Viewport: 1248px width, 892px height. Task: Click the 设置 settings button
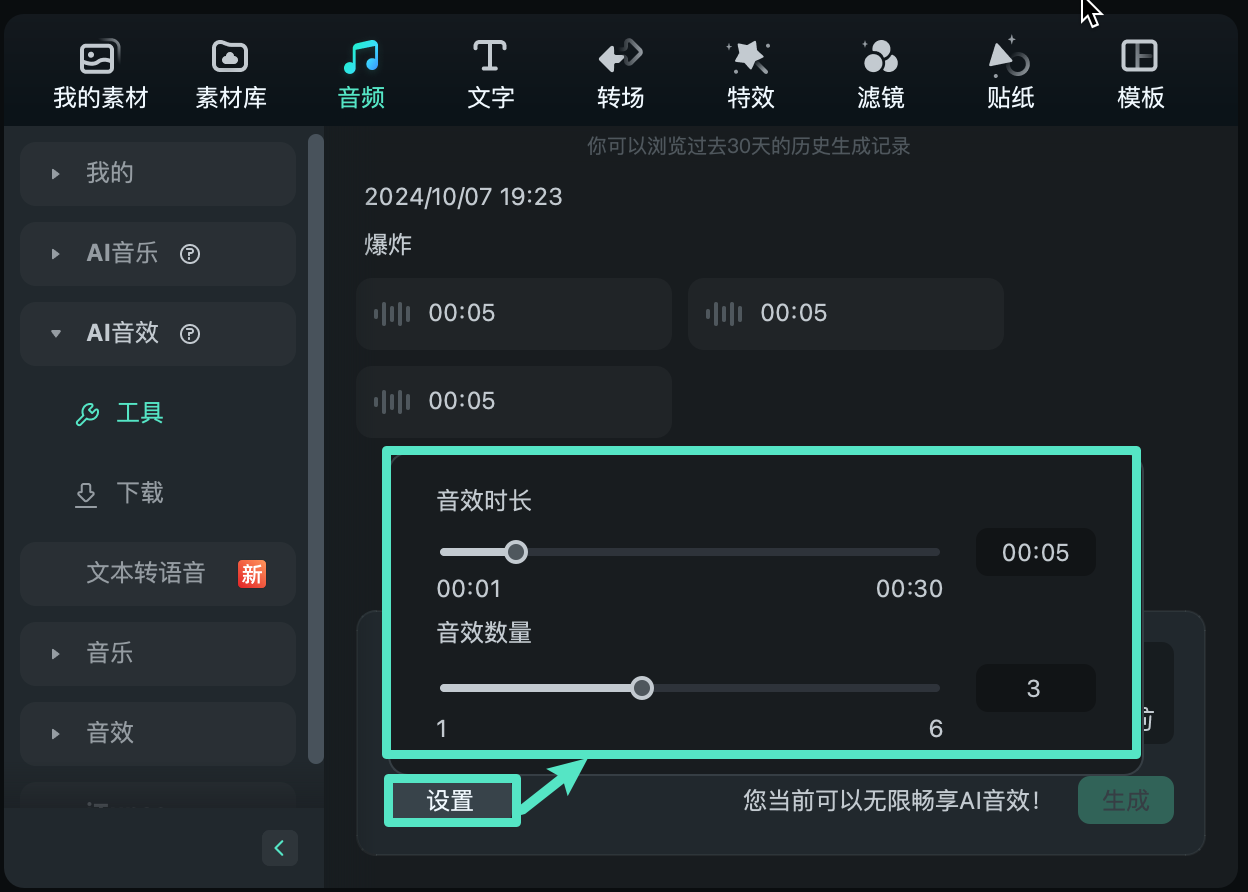451,800
